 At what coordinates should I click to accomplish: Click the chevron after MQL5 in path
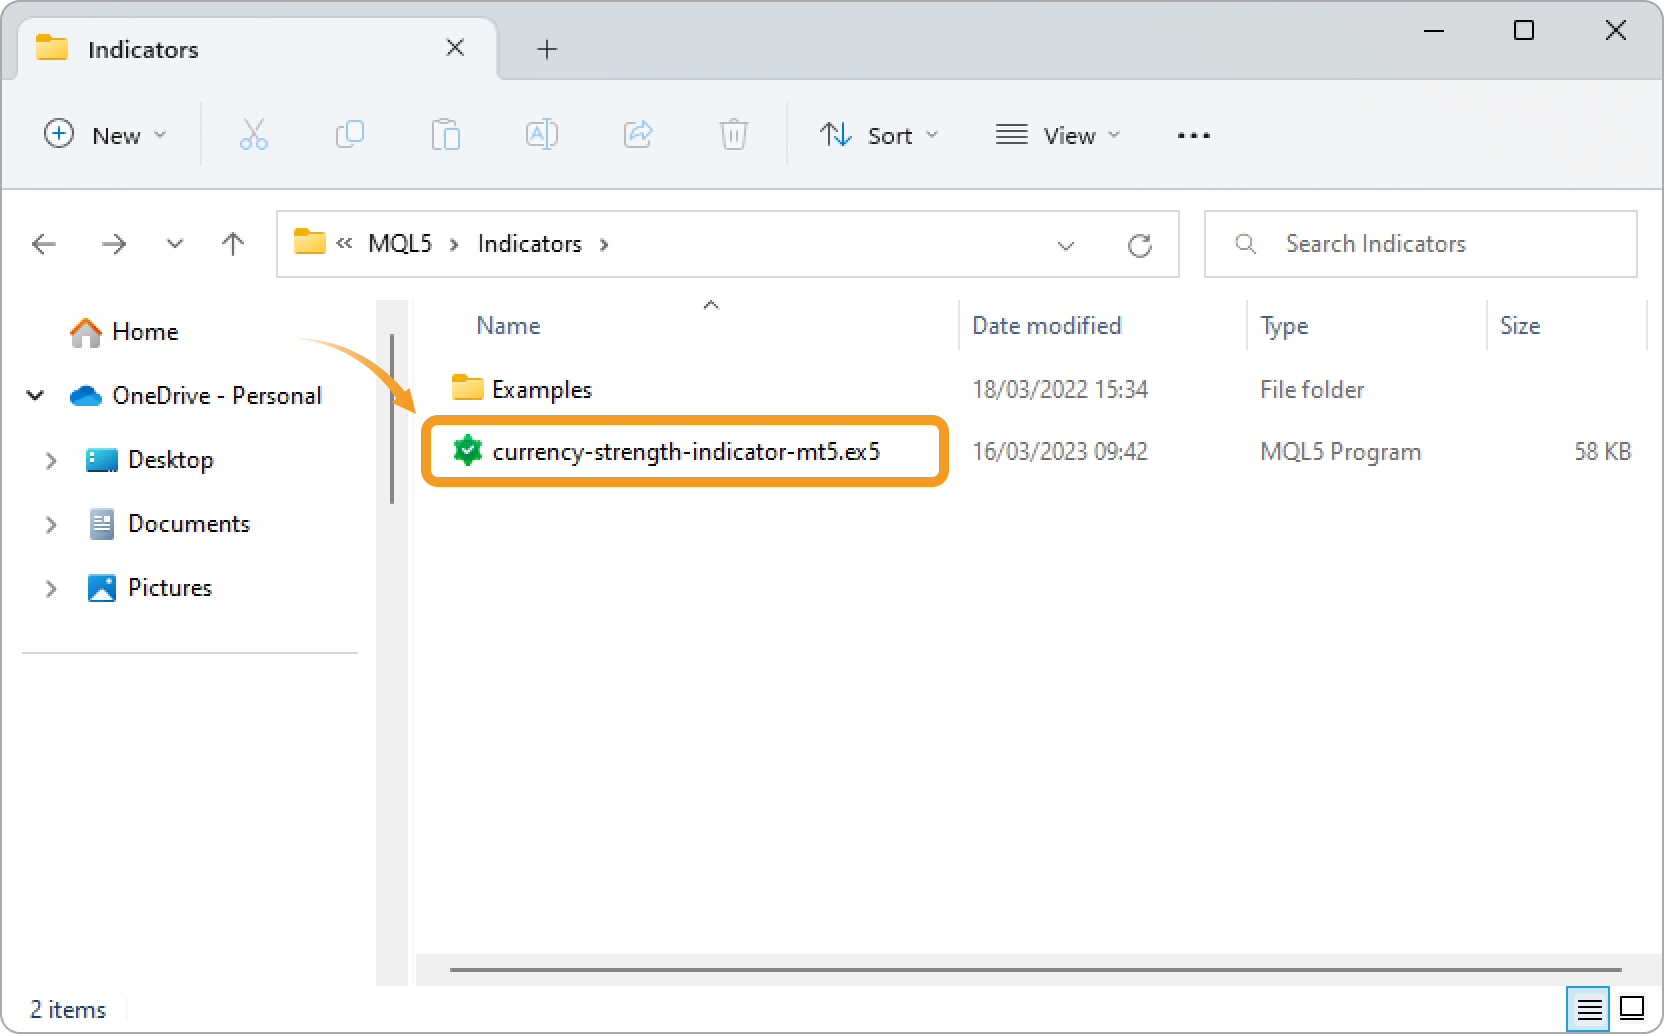point(454,245)
